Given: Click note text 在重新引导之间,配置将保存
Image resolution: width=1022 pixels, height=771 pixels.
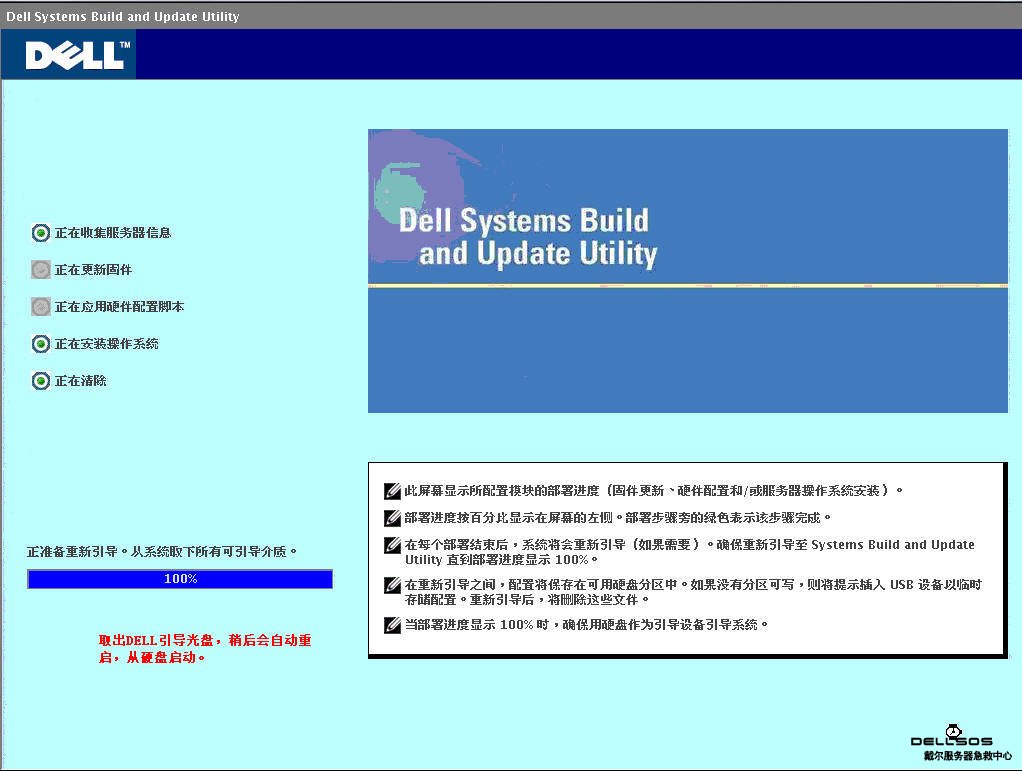Looking at the screenshot, I should coord(693,592).
